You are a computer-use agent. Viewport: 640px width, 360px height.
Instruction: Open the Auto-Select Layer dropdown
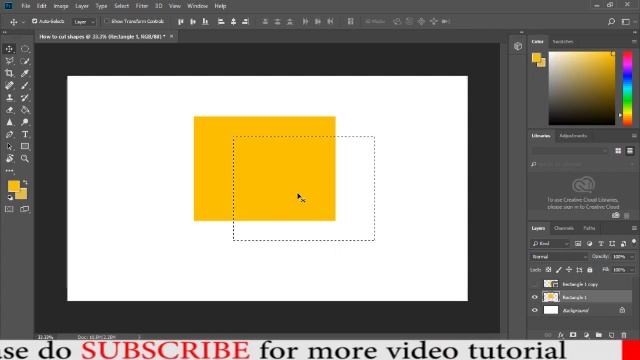84,22
